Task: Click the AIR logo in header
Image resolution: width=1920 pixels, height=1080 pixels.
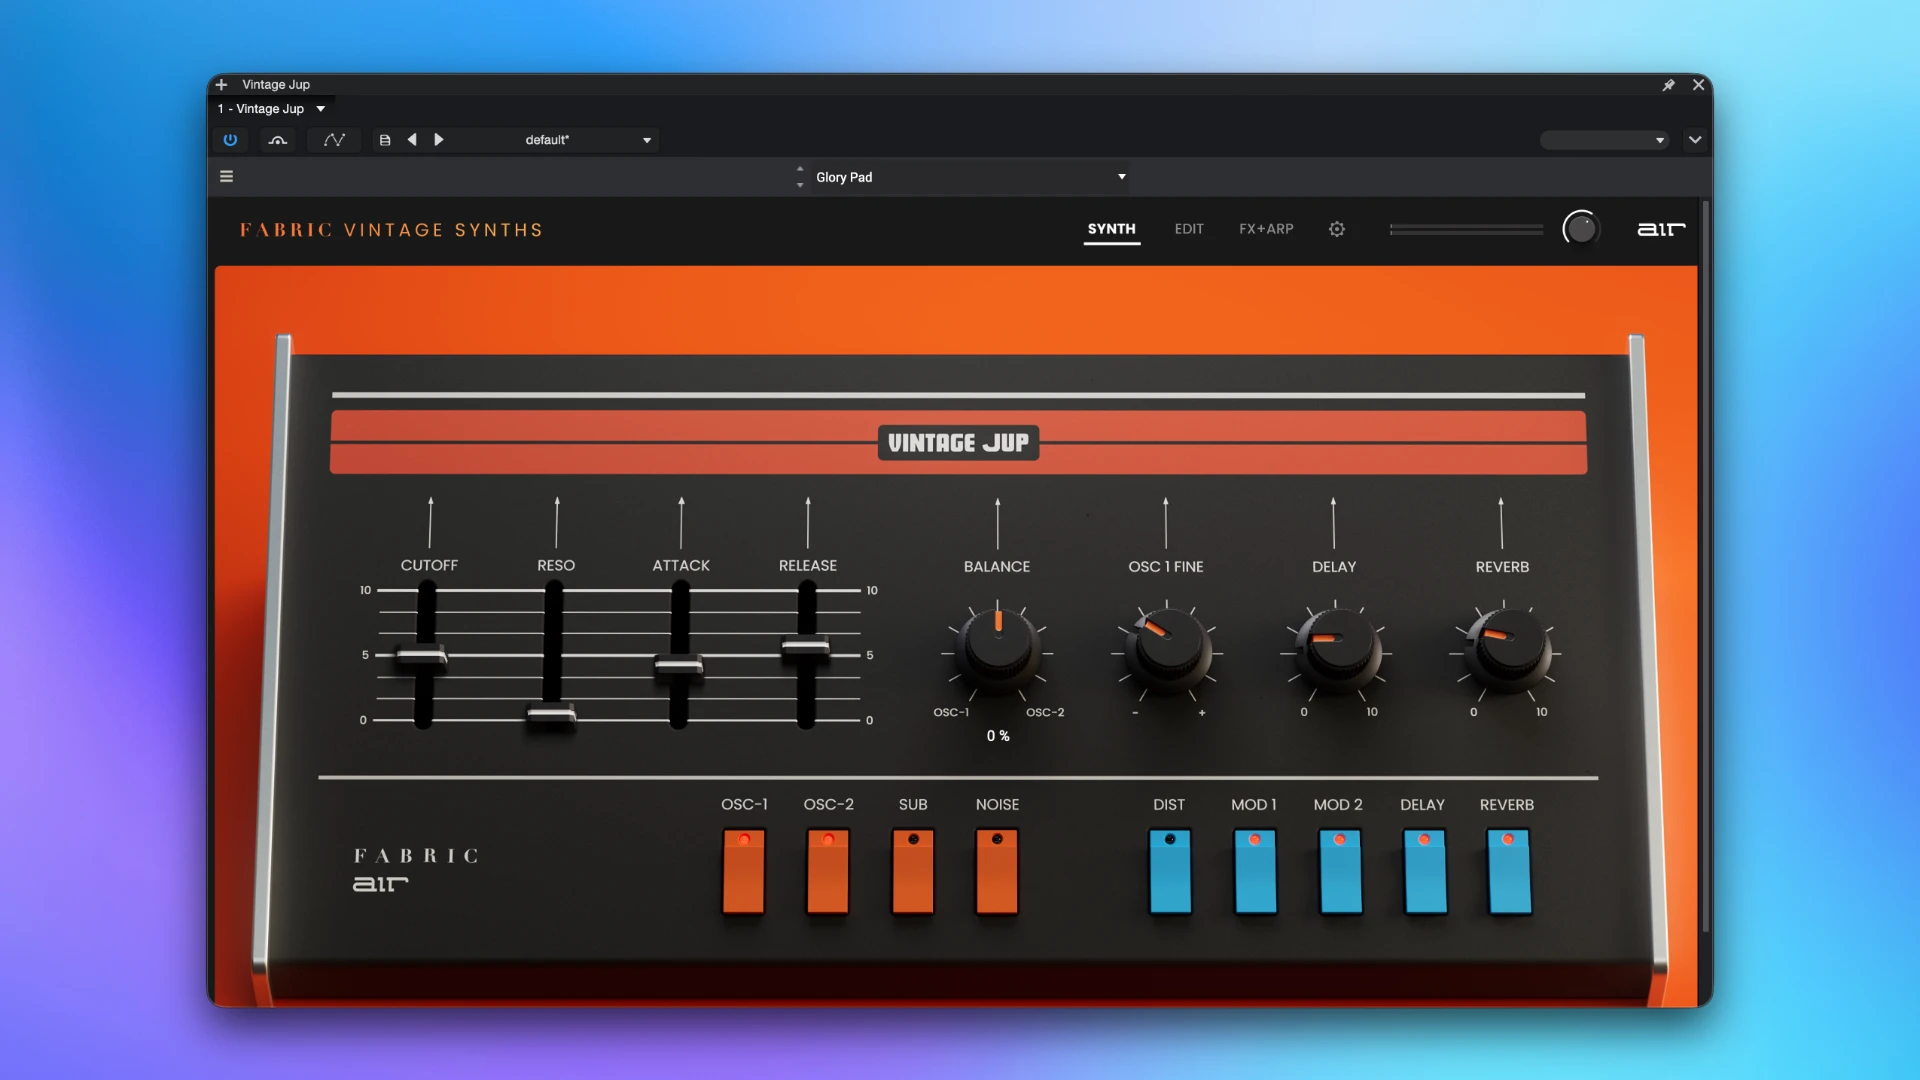Action: point(1661,229)
